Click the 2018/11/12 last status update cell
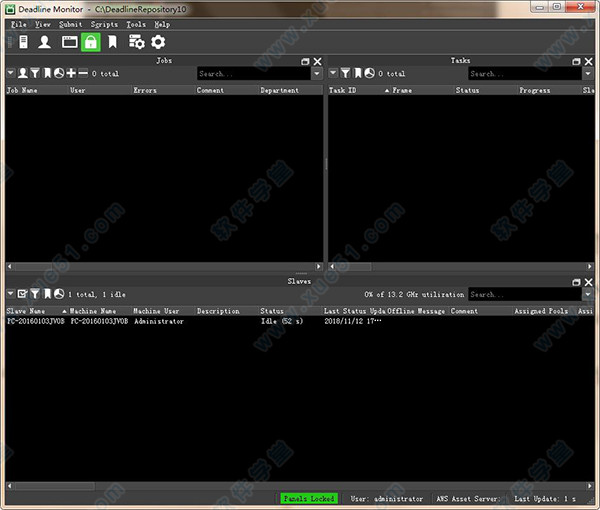 [353, 321]
